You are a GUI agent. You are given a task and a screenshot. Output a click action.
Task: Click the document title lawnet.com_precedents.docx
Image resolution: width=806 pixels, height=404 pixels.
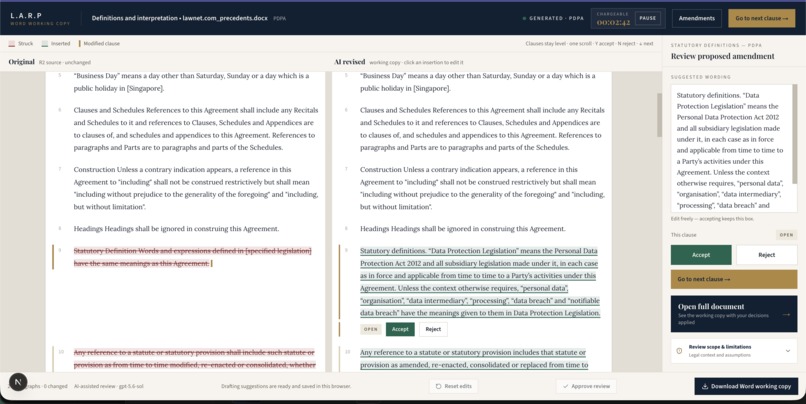(x=179, y=18)
